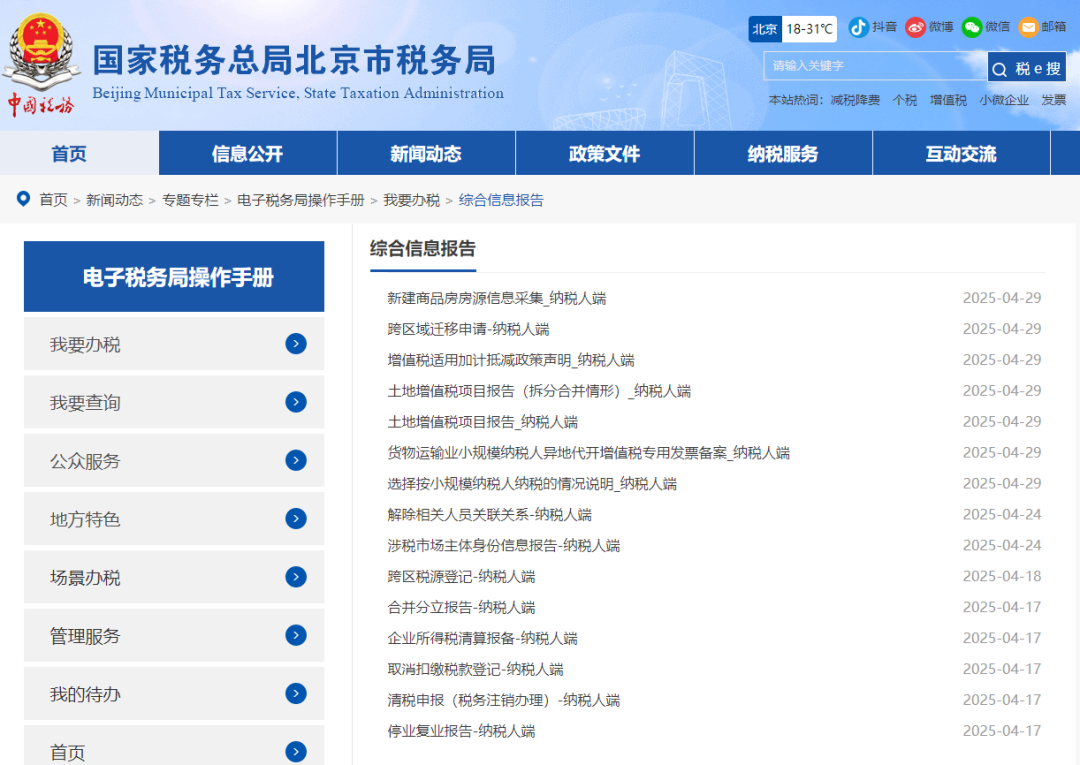
Task: Expand 地方特色 sidebar arrow
Action: coord(296,518)
